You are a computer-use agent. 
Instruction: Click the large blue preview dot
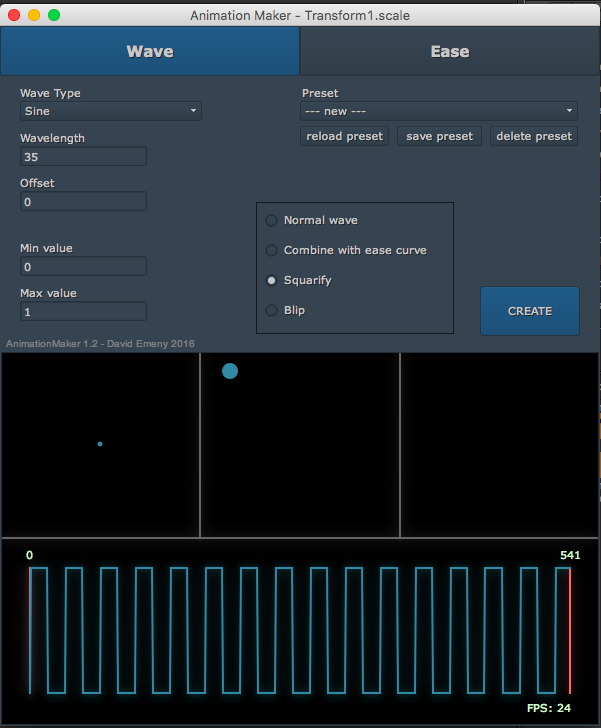point(230,371)
